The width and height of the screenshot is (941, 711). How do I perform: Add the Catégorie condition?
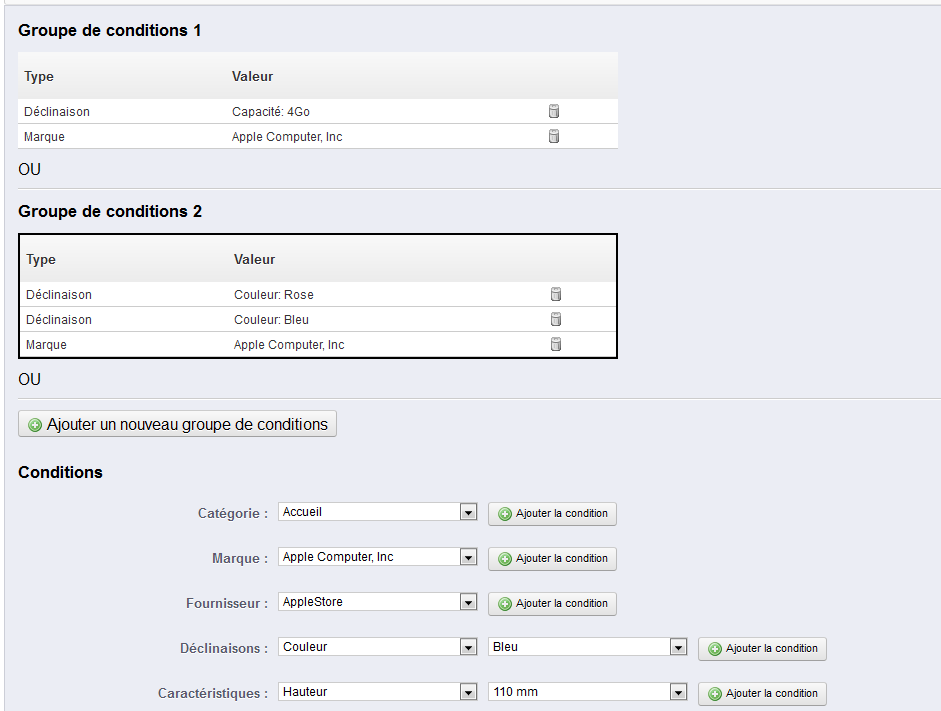552,514
